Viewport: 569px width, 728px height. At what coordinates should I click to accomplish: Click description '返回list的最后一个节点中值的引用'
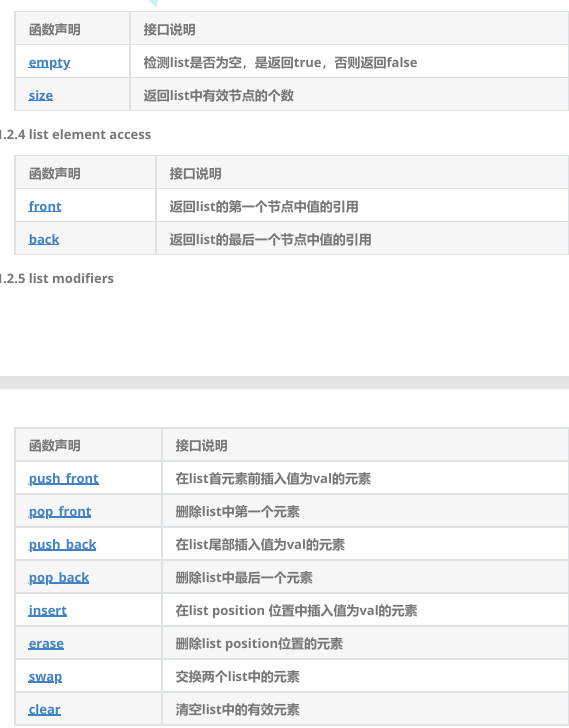click(270, 239)
